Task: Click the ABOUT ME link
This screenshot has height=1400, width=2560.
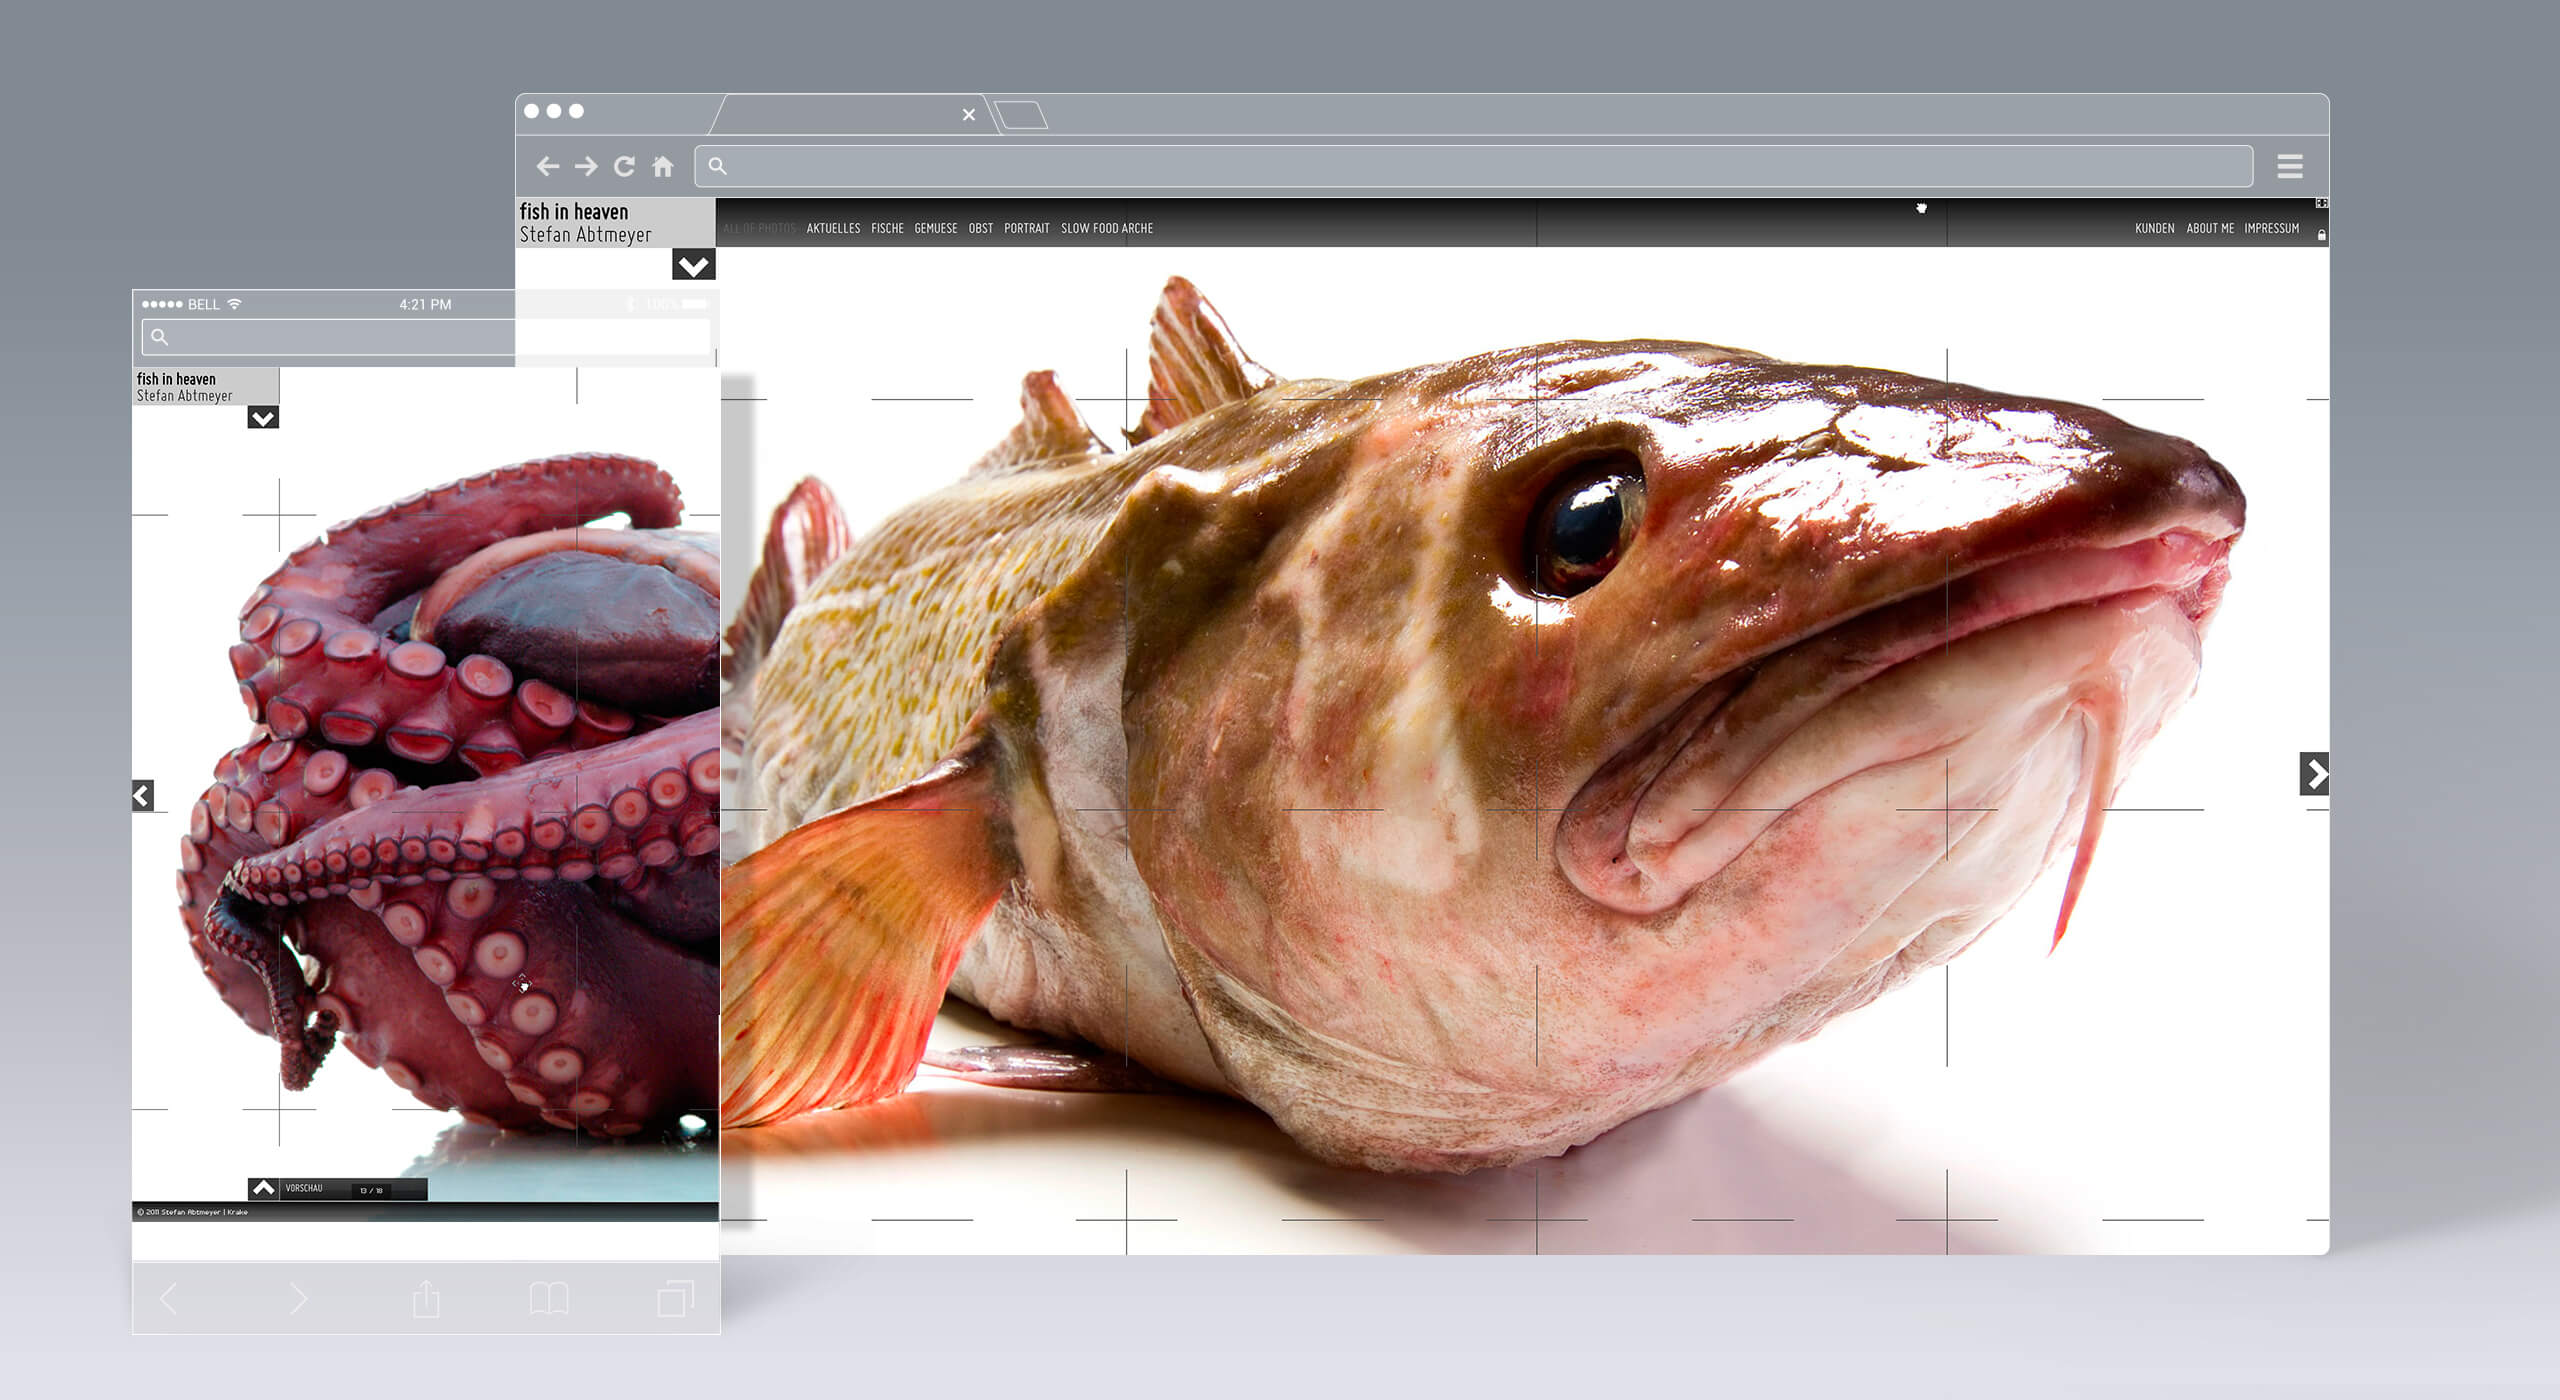Action: tap(2209, 228)
